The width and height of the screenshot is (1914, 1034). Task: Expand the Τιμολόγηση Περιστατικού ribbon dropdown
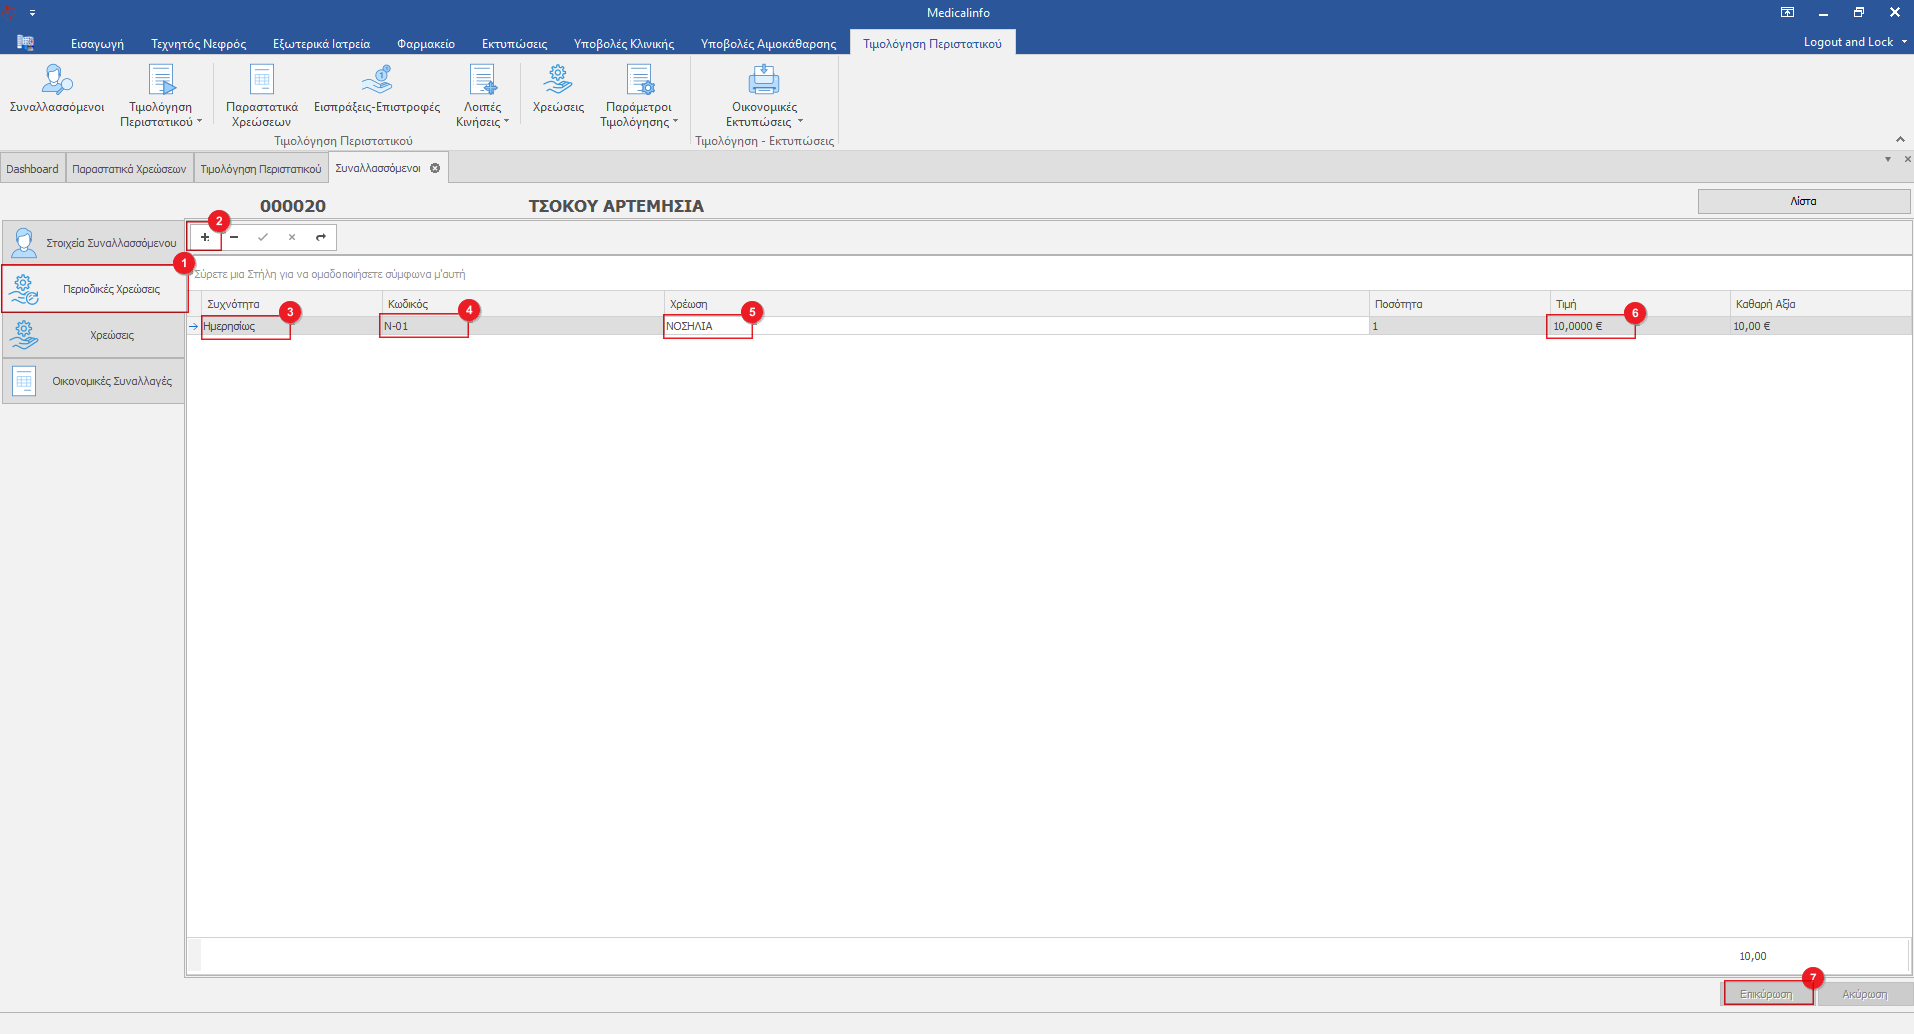pos(161,114)
